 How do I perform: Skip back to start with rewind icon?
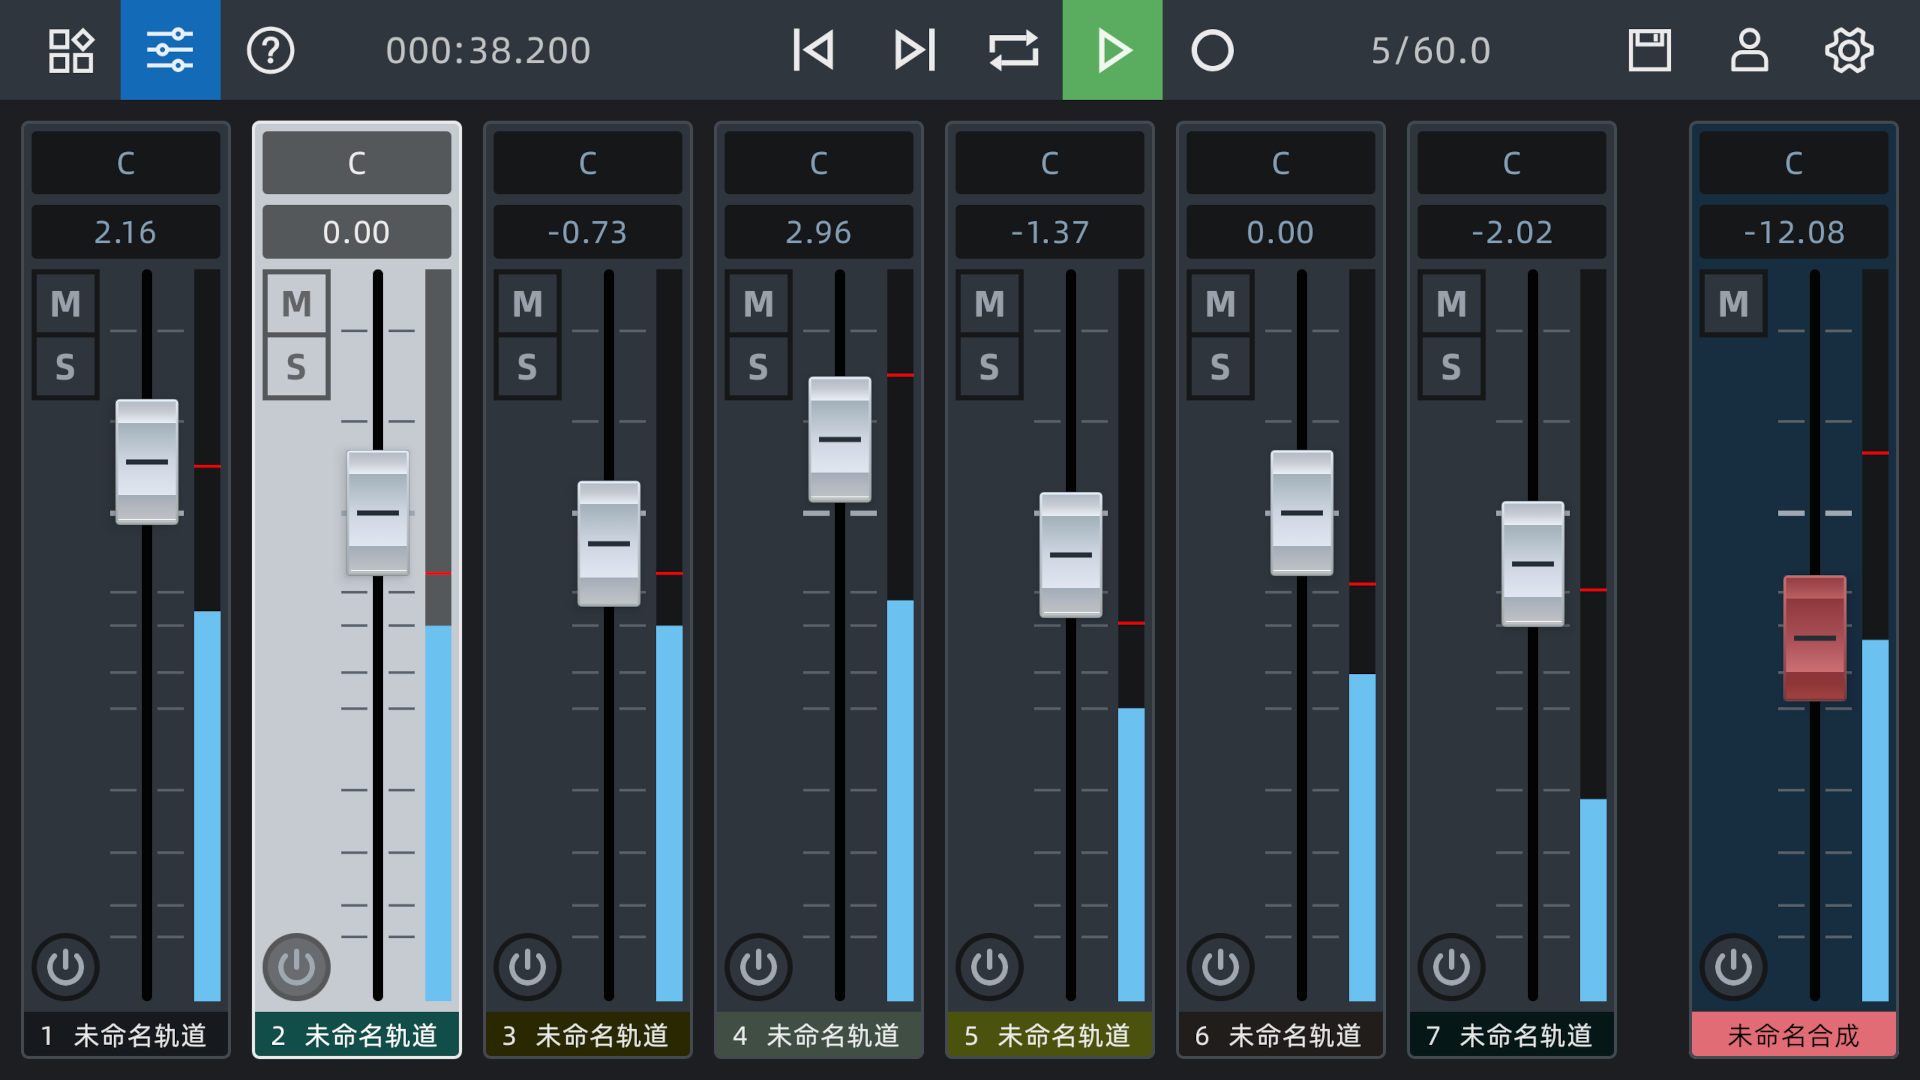point(813,50)
